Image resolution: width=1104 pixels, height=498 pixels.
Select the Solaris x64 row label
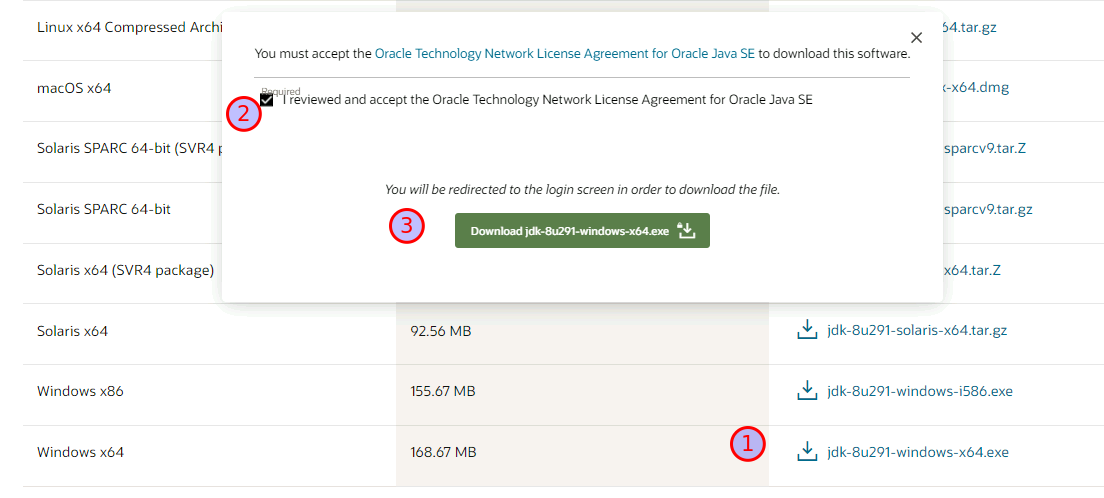click(73, 330)
